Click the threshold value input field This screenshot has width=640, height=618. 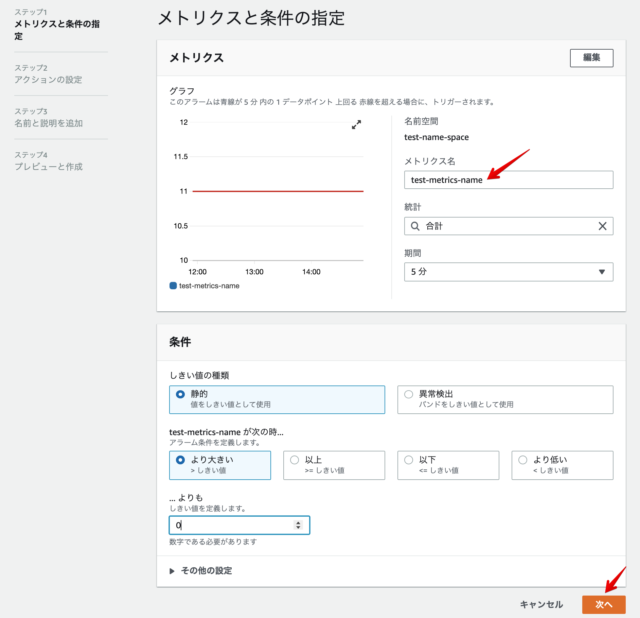click(x=239, y=525)
